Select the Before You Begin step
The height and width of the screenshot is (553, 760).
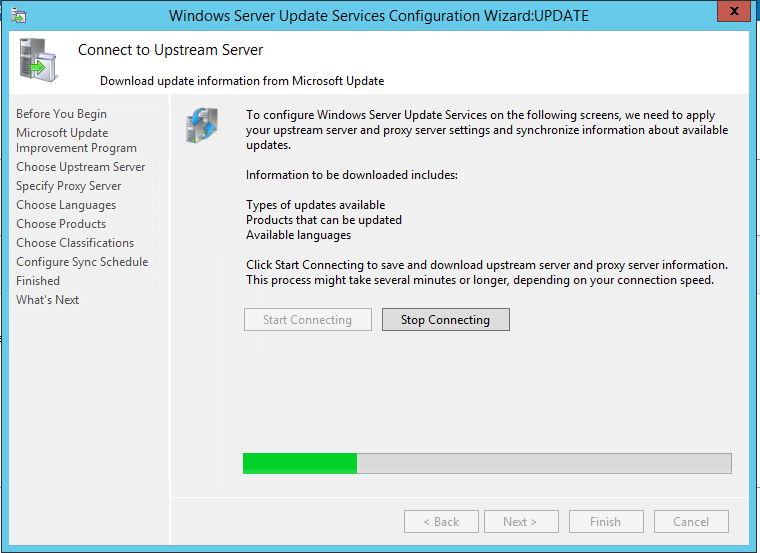[62, 114]
